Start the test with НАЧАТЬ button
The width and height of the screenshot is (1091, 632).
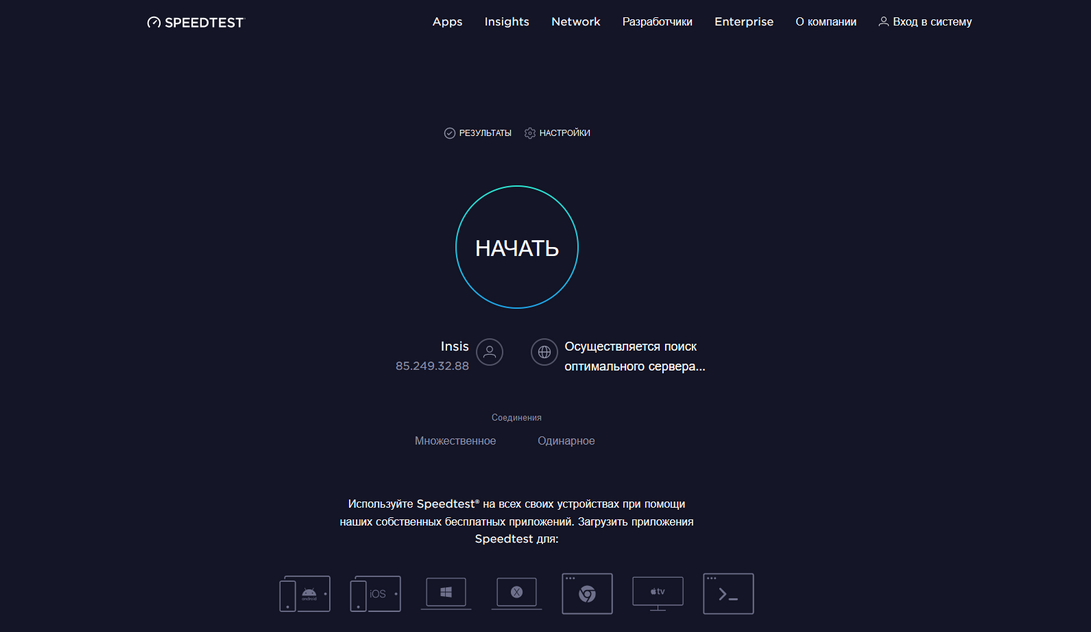point(517,247)
